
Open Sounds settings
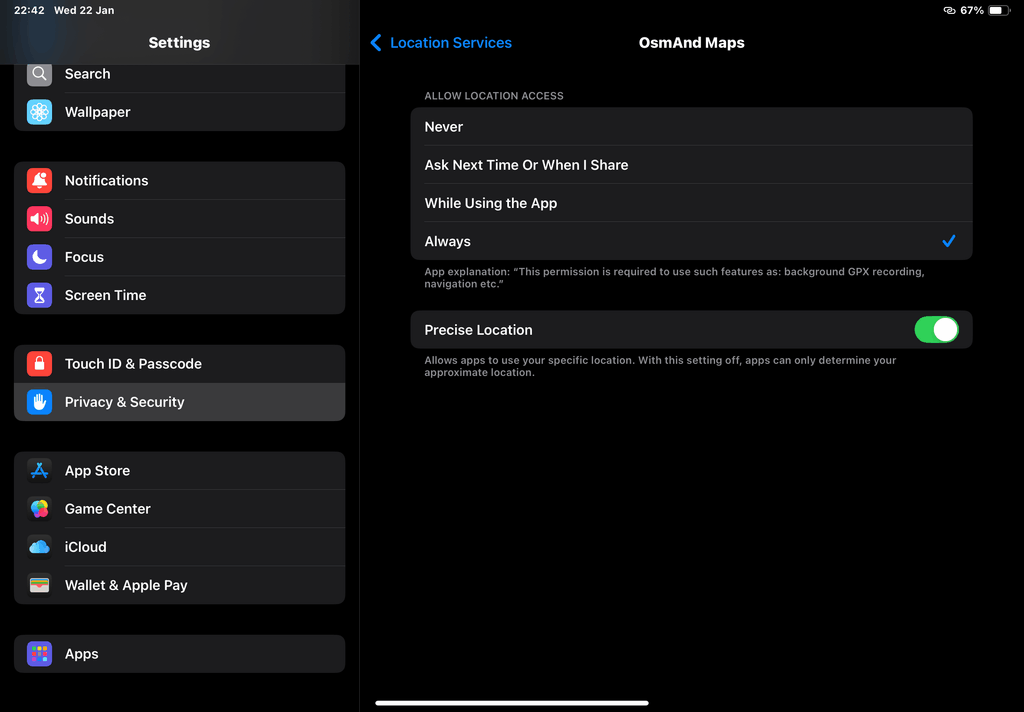[x=180, y=219]
